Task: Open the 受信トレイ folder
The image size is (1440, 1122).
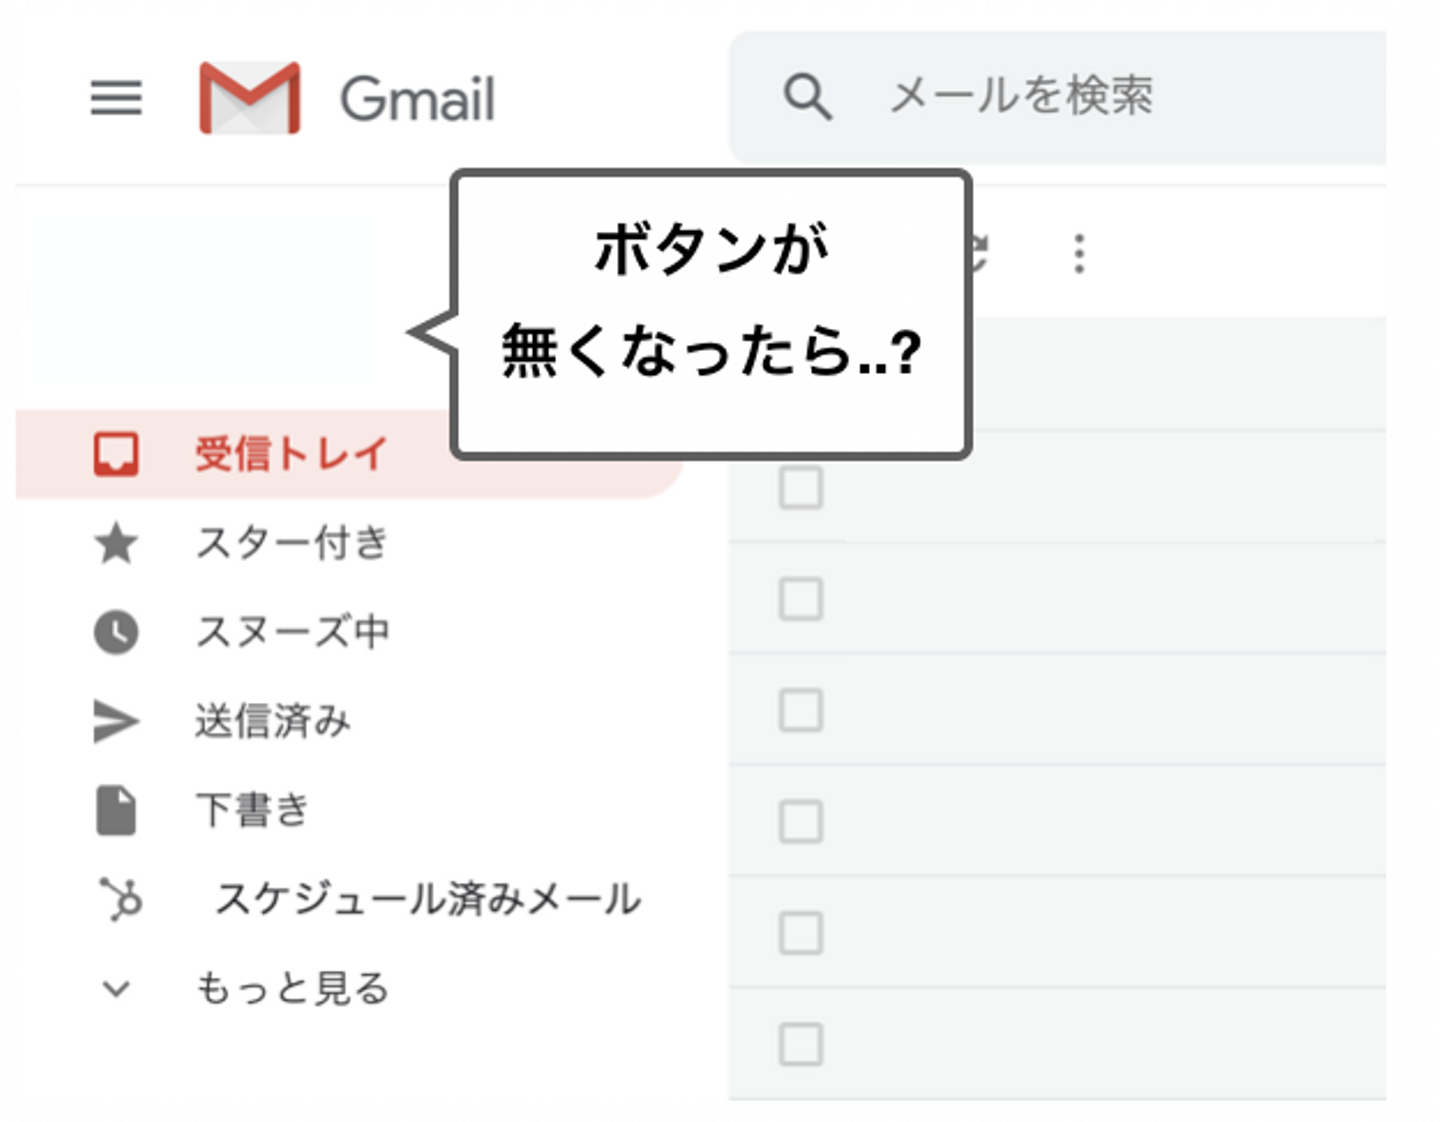Action: pos(290,454)
